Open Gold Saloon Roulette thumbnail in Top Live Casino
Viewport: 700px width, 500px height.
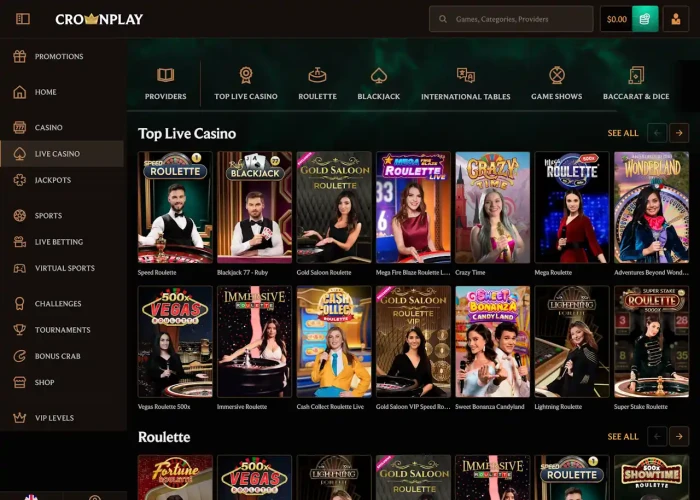[x=334, y=207]
